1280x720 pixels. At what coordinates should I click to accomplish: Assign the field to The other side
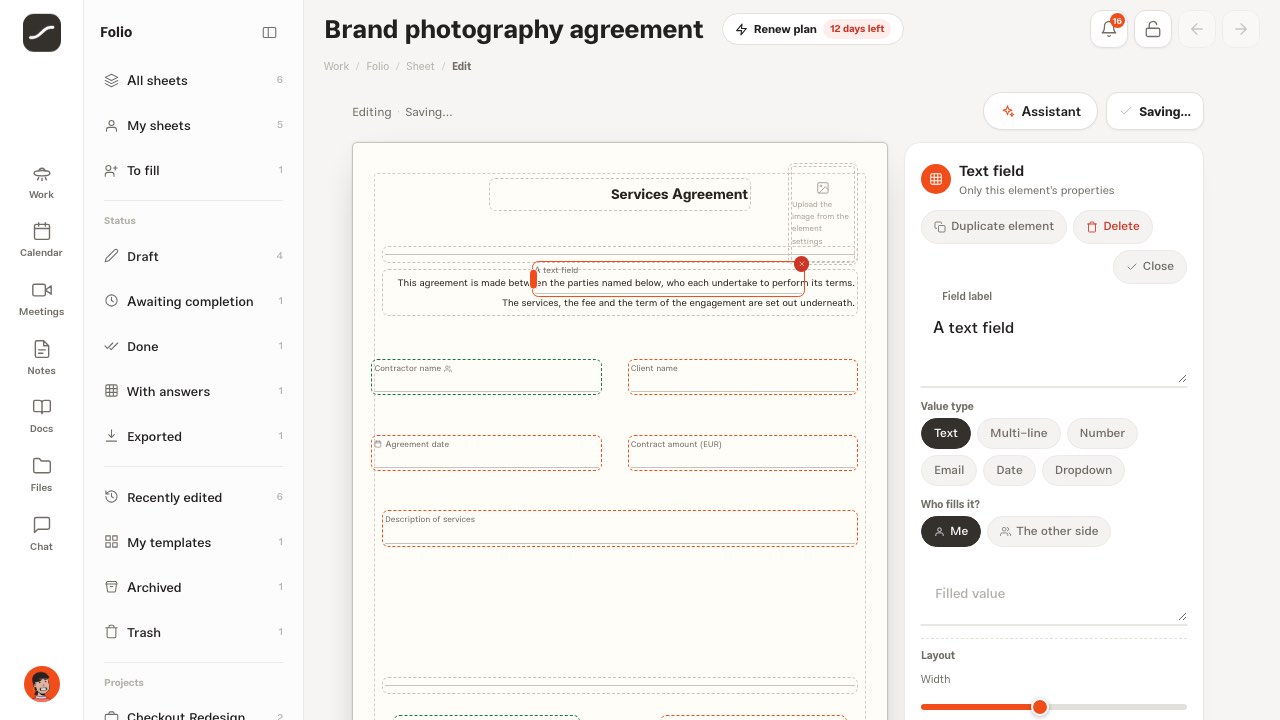[x=1049, y=531]
